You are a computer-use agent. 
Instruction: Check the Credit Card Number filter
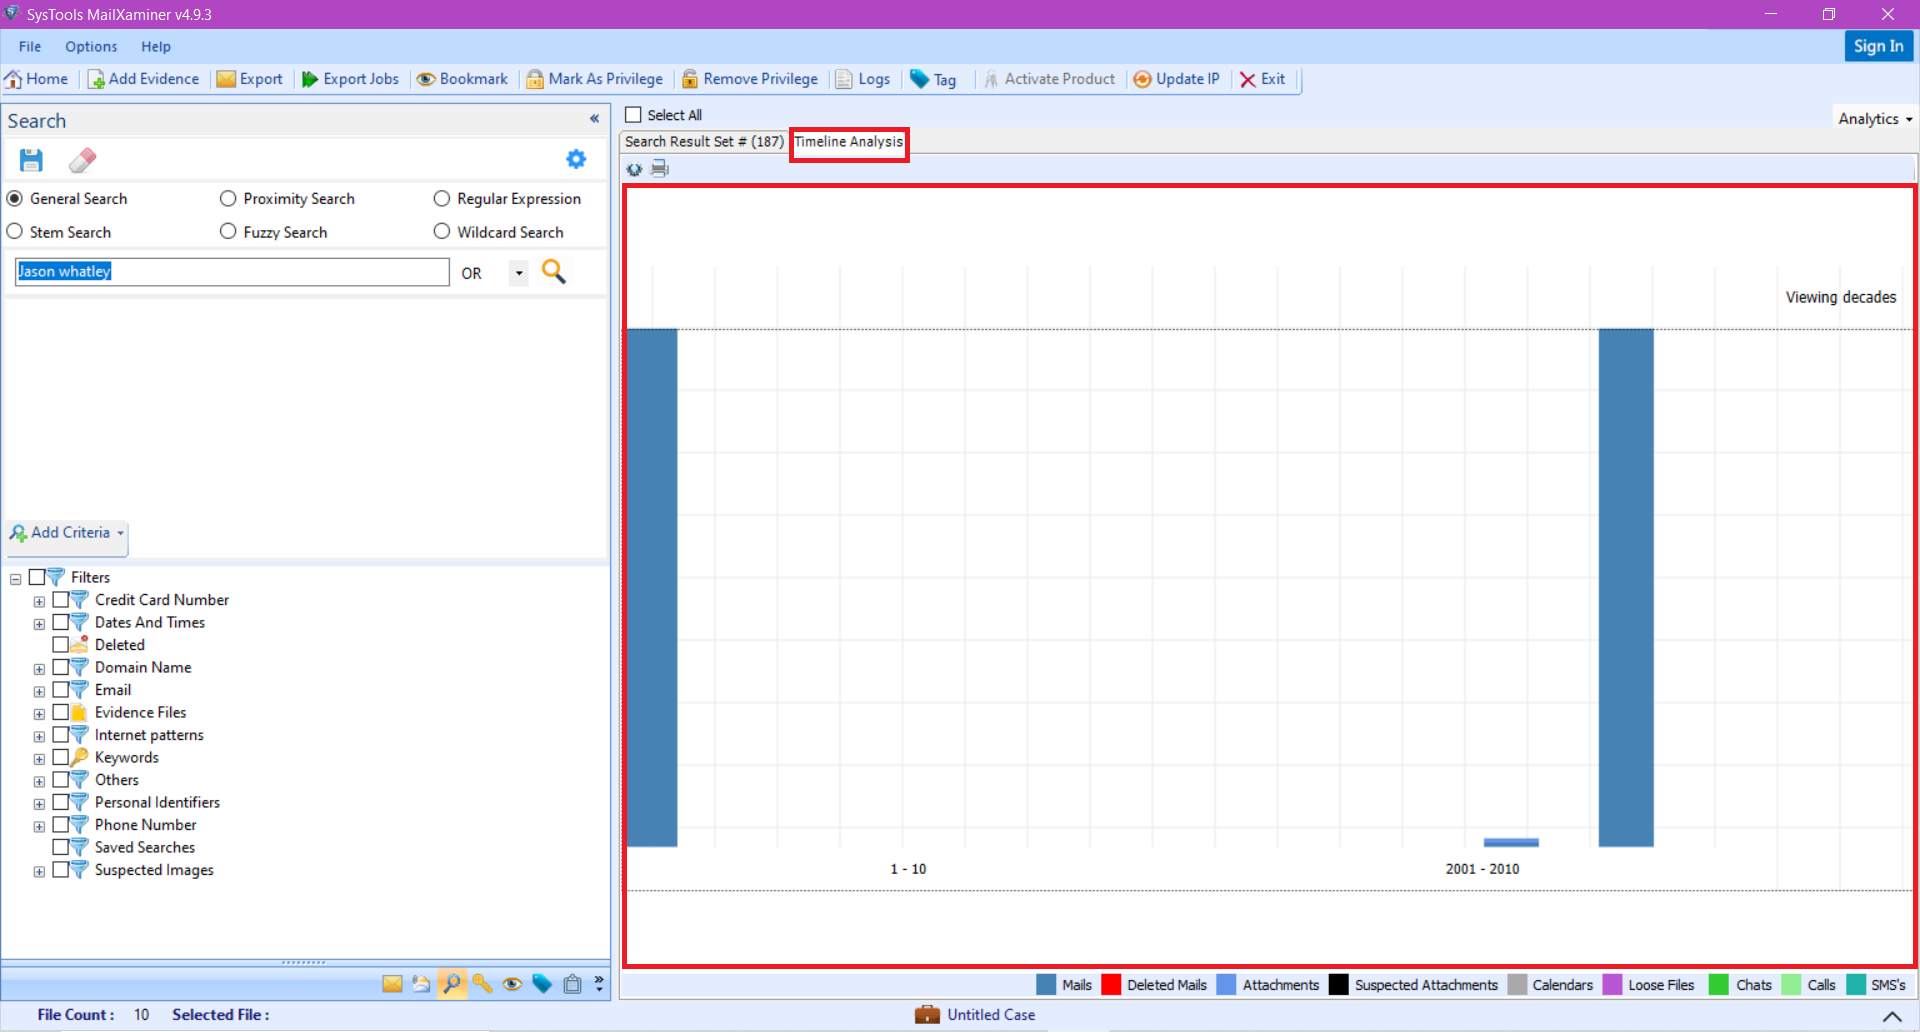pos(62,600)
